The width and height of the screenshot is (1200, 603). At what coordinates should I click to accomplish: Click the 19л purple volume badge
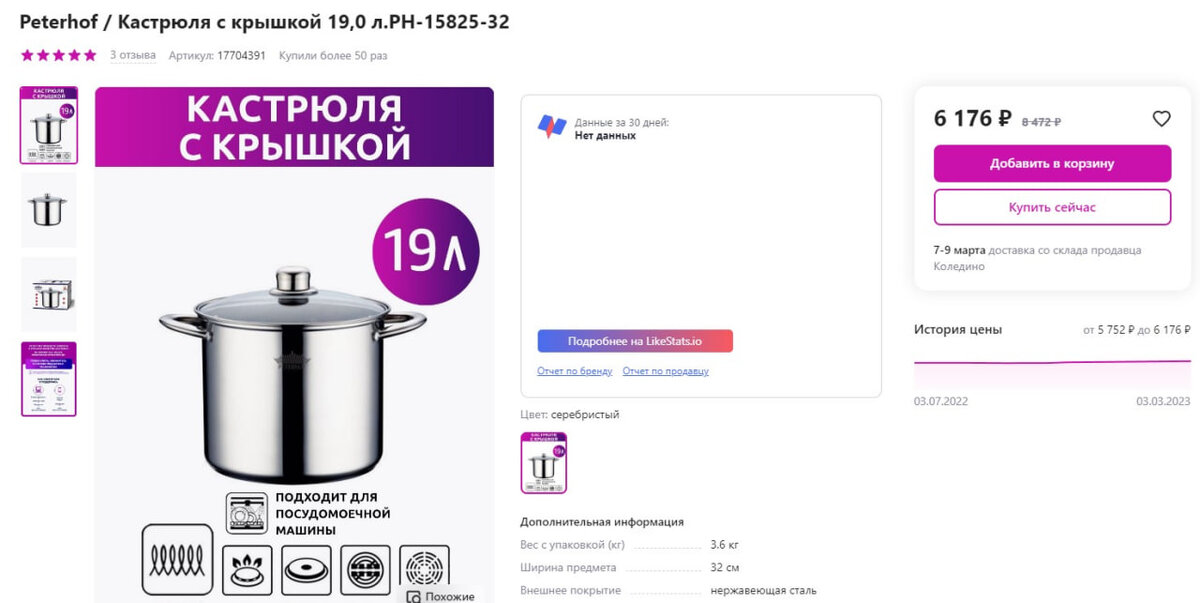tap(426, 251)
